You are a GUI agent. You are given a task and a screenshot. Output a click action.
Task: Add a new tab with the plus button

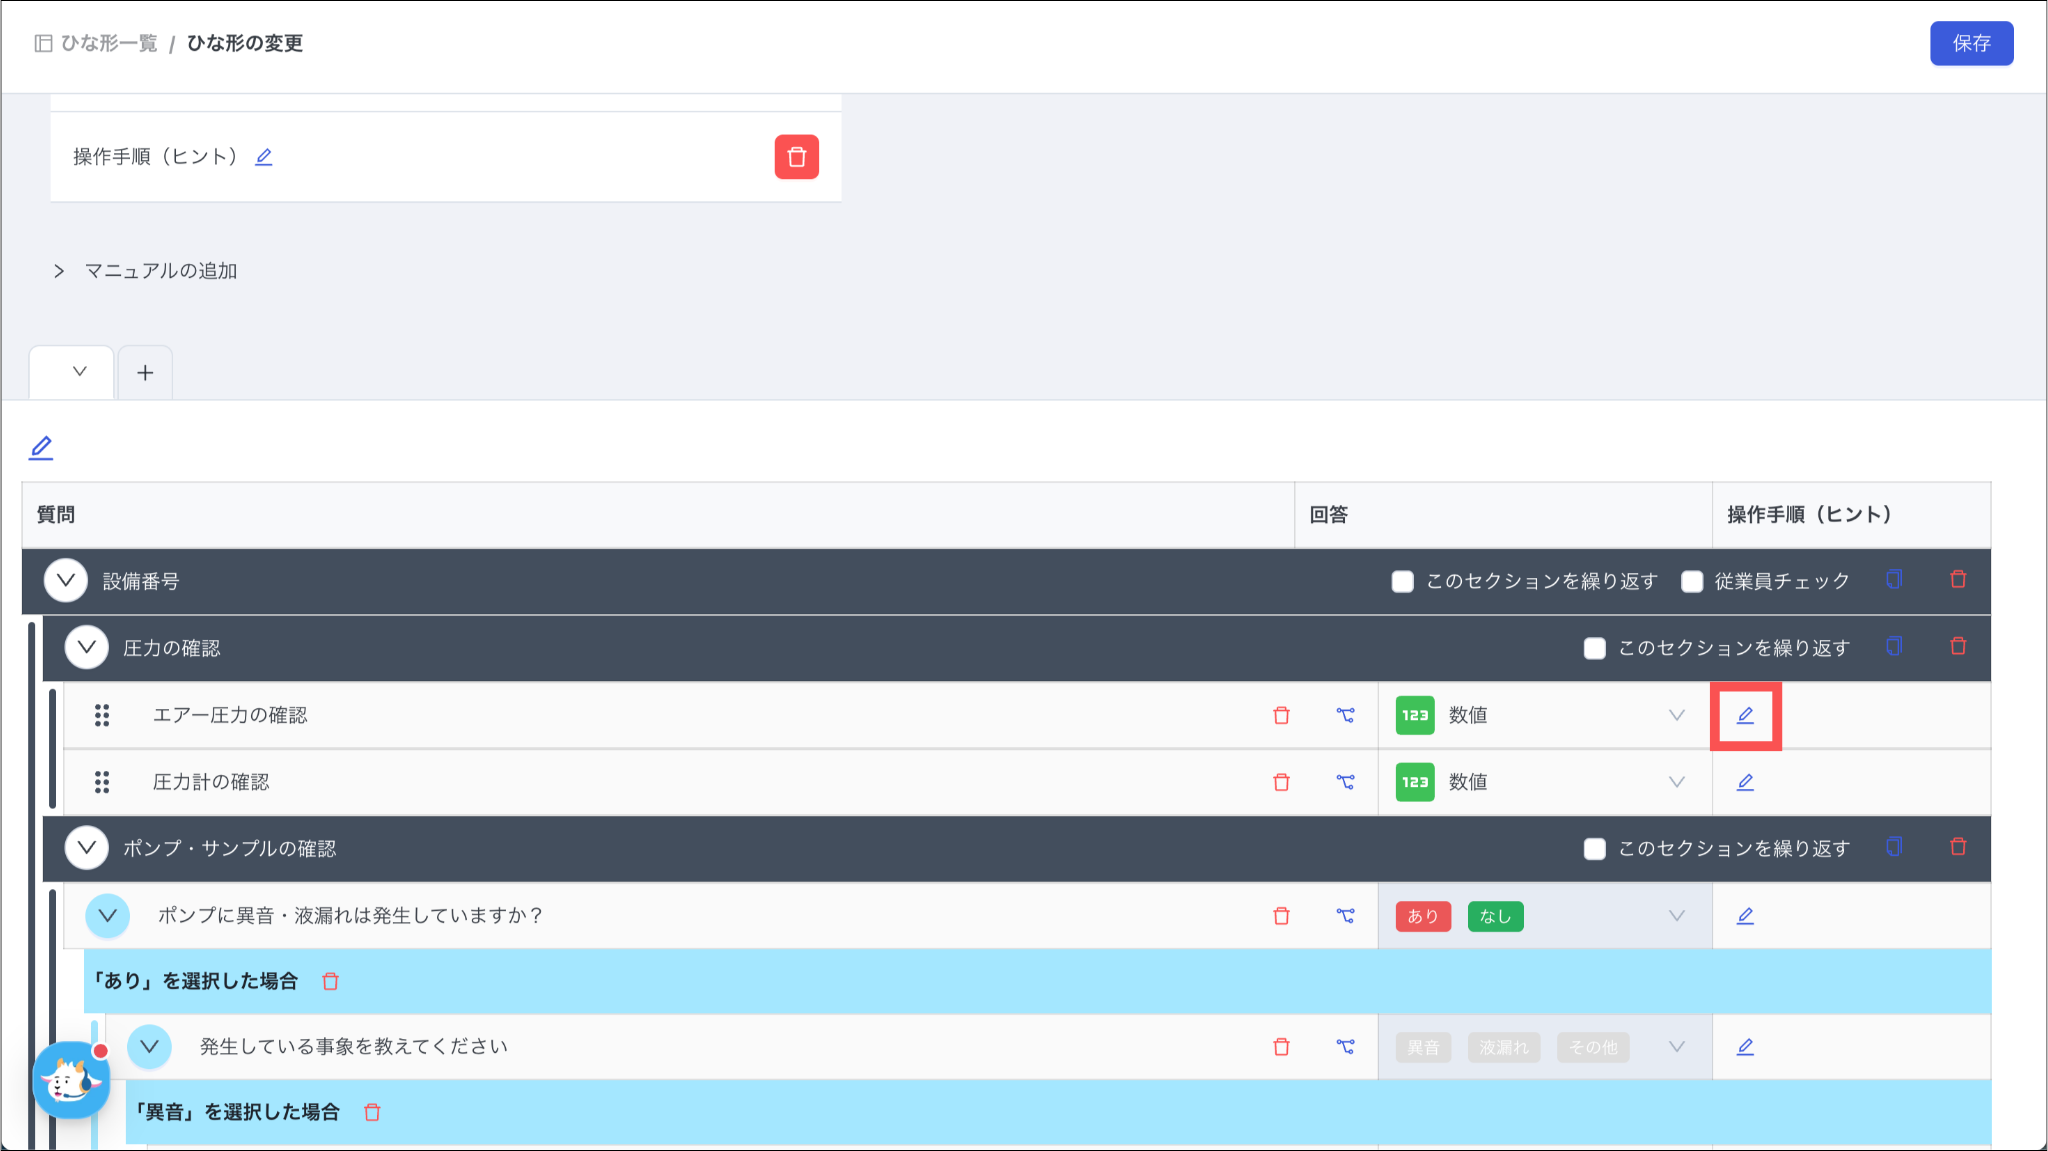[x=145, y=373]
